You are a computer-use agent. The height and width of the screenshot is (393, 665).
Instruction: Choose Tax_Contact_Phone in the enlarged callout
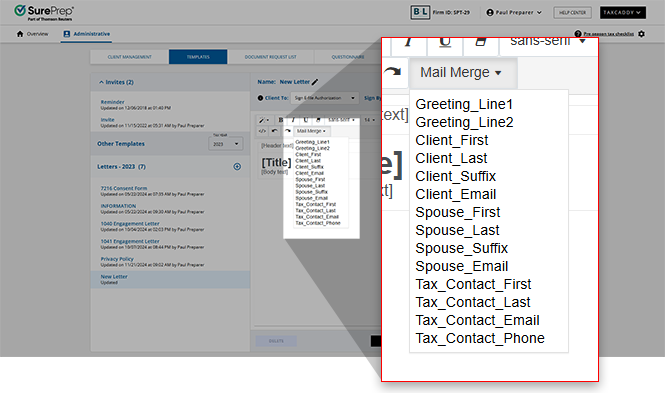pyautogui.click(x=480, y=339)
